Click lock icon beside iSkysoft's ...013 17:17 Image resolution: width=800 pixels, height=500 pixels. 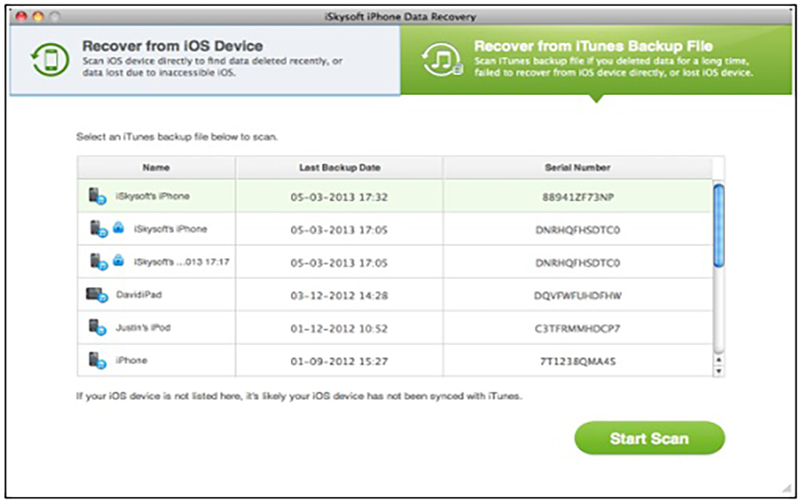point(118,261)
